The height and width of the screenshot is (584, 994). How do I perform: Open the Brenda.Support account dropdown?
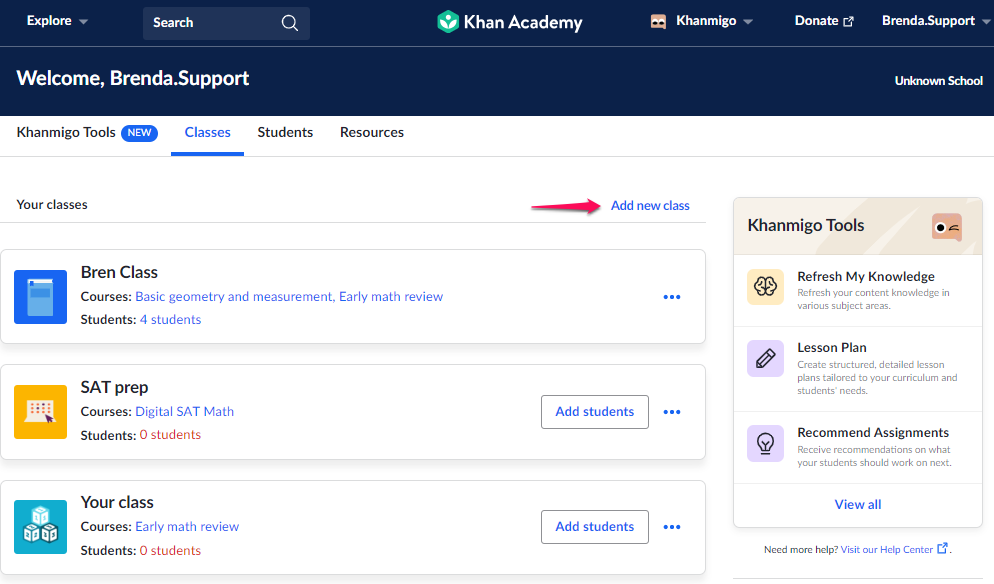point(936,21)
